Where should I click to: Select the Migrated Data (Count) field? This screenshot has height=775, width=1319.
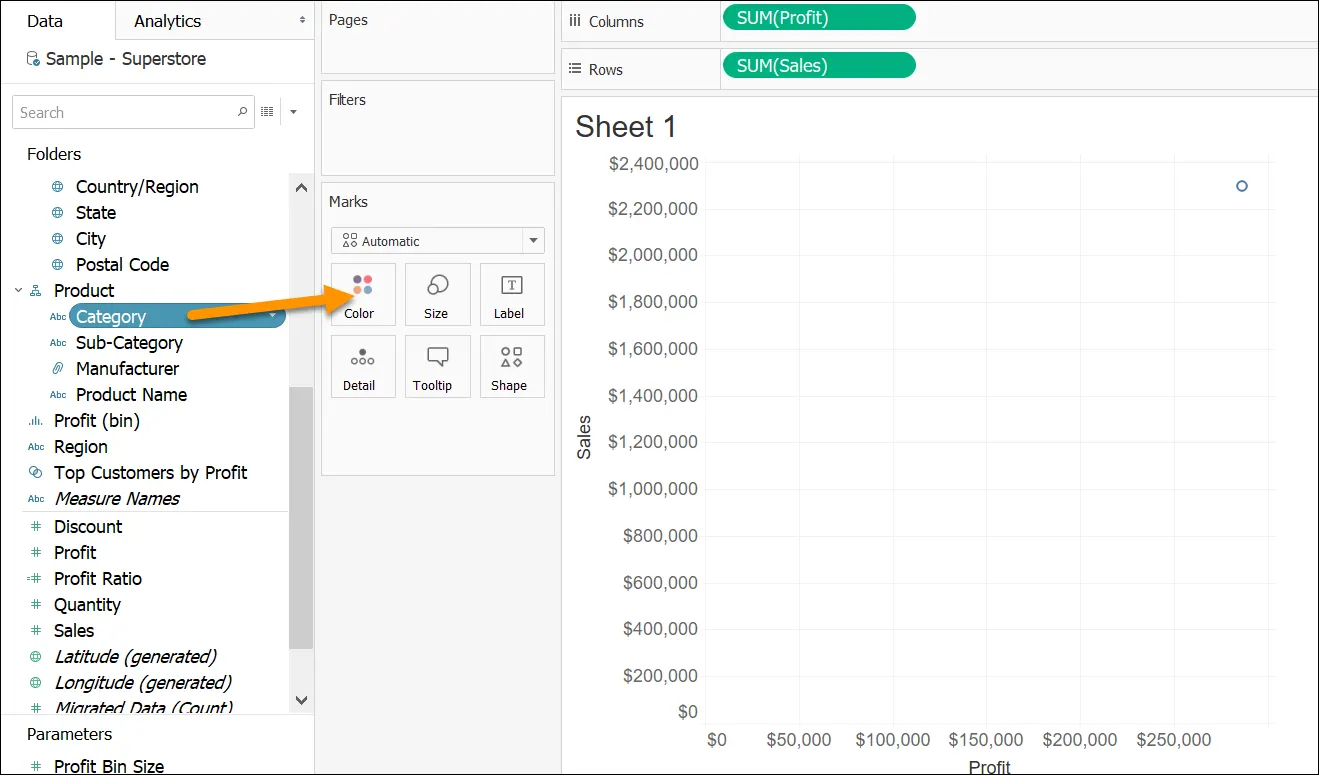tap(143, 707)
